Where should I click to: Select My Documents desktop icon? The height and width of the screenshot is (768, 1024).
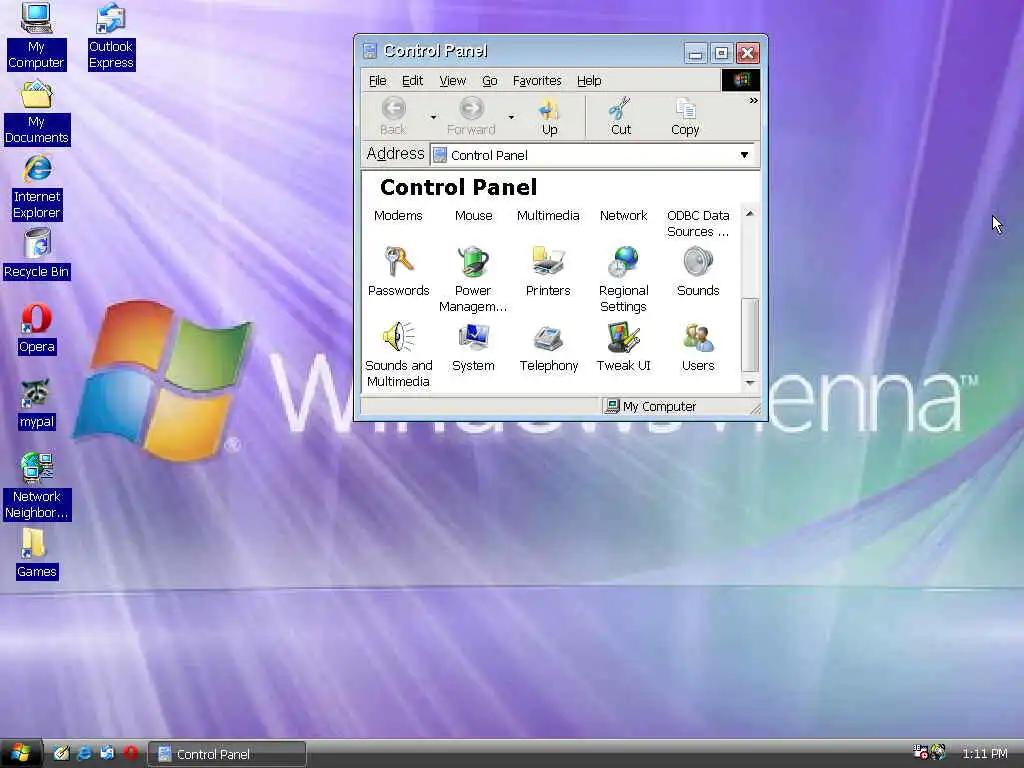coord(37,112)
